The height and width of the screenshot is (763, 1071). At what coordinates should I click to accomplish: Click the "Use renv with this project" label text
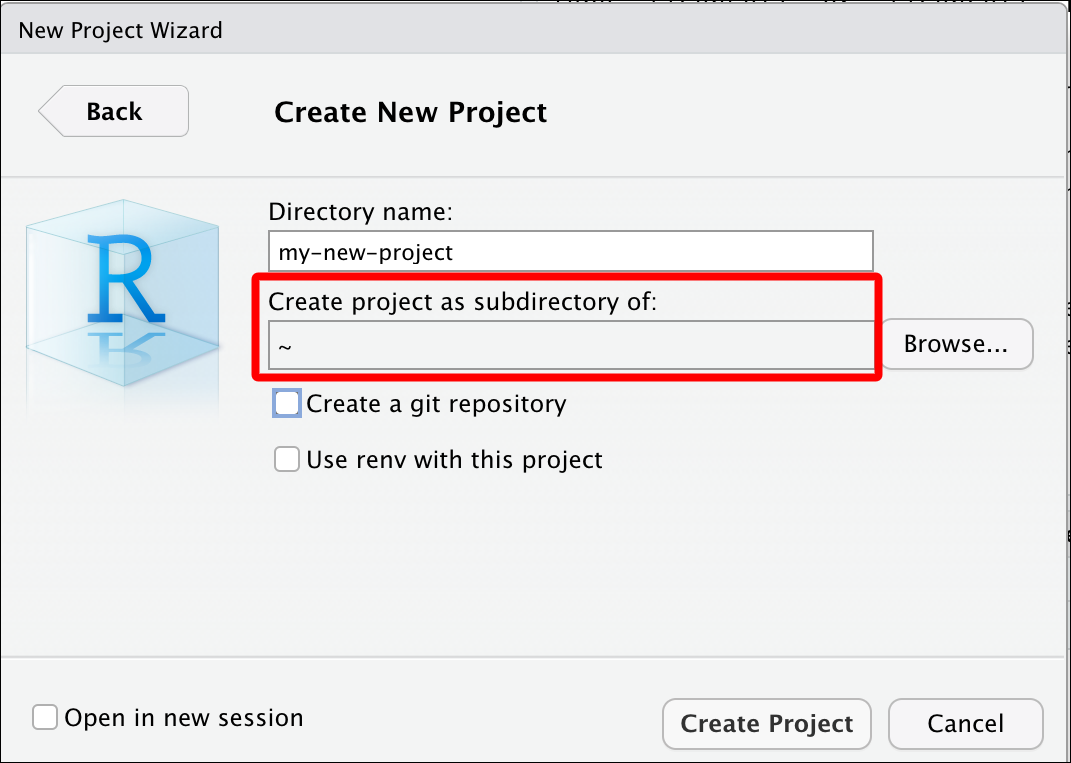[x=454, y=460]
